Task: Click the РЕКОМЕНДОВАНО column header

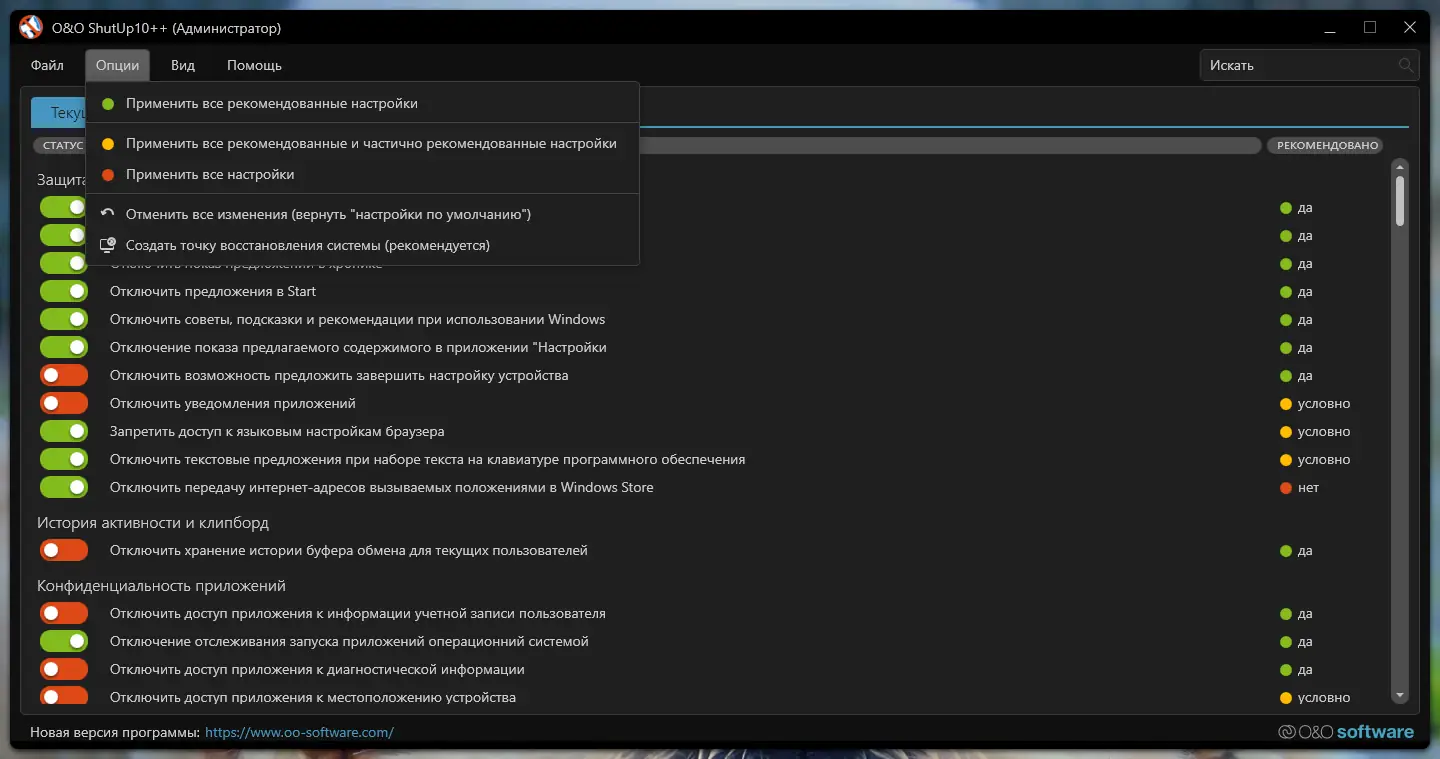Action: pos(1327,146)
